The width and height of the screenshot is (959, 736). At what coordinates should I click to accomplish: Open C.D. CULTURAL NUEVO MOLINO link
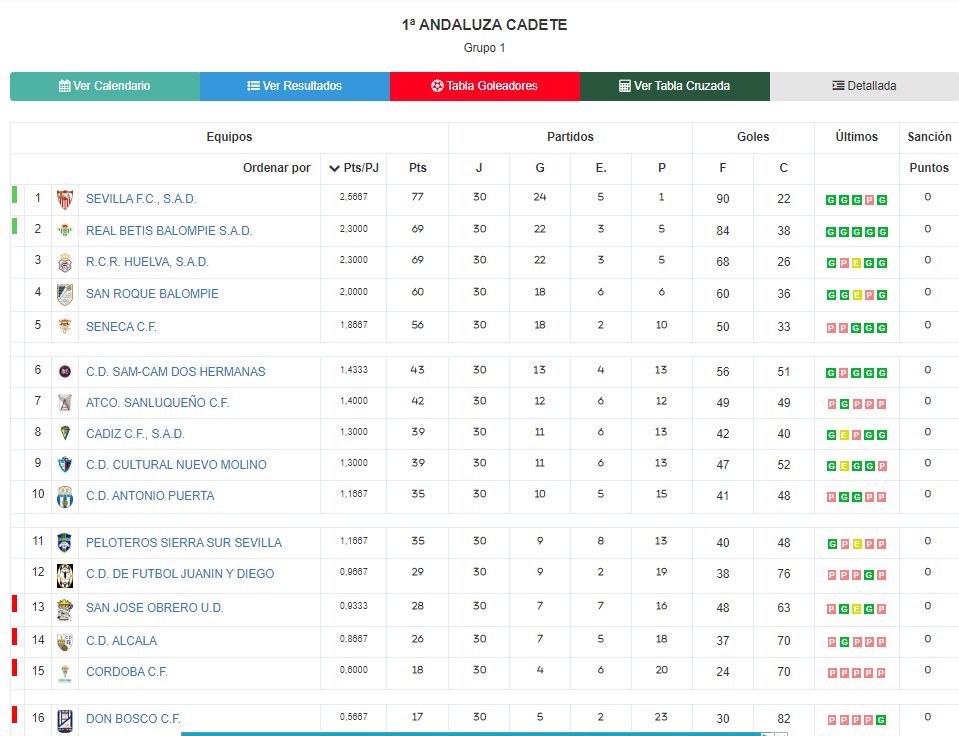[x=176, y=465]
